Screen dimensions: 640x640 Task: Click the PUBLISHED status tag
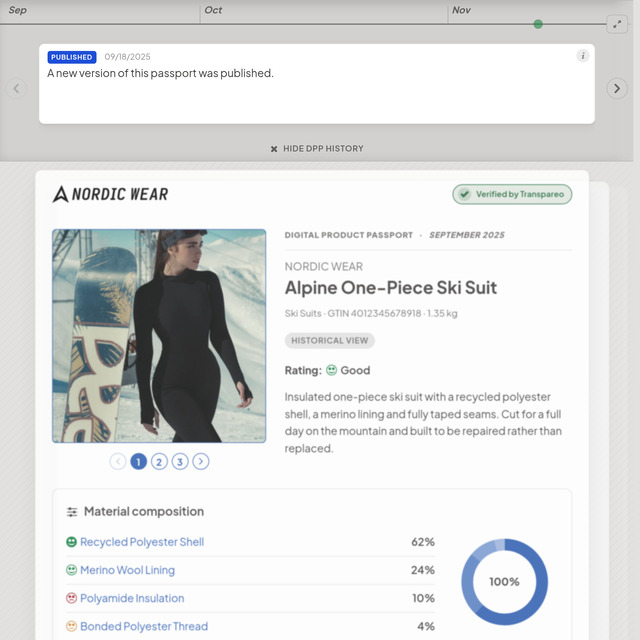(72, 57)
